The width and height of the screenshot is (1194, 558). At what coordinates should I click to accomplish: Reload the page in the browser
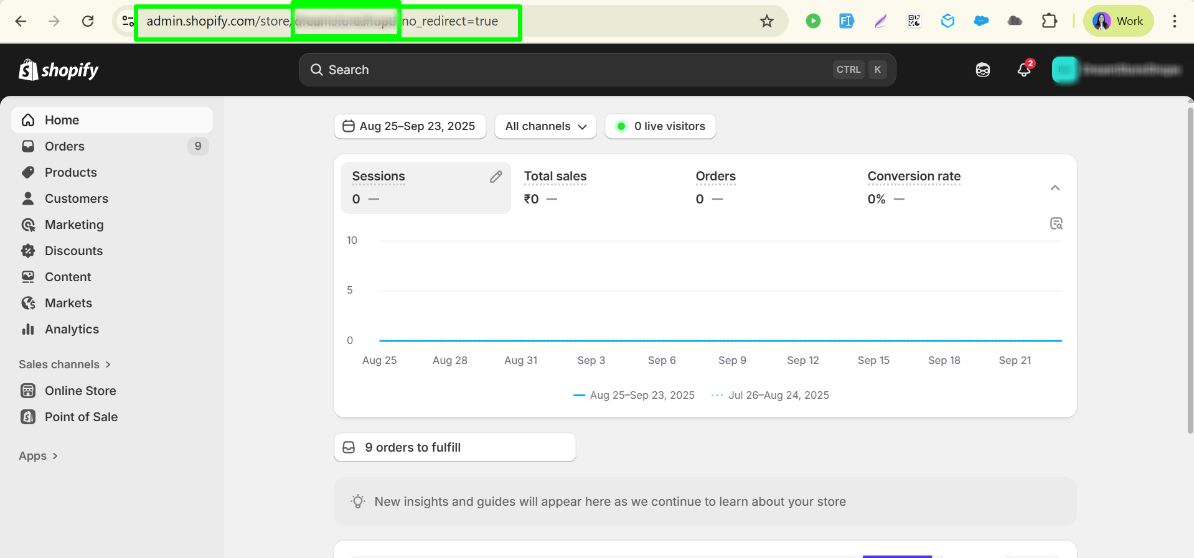[x=88, y=21]
